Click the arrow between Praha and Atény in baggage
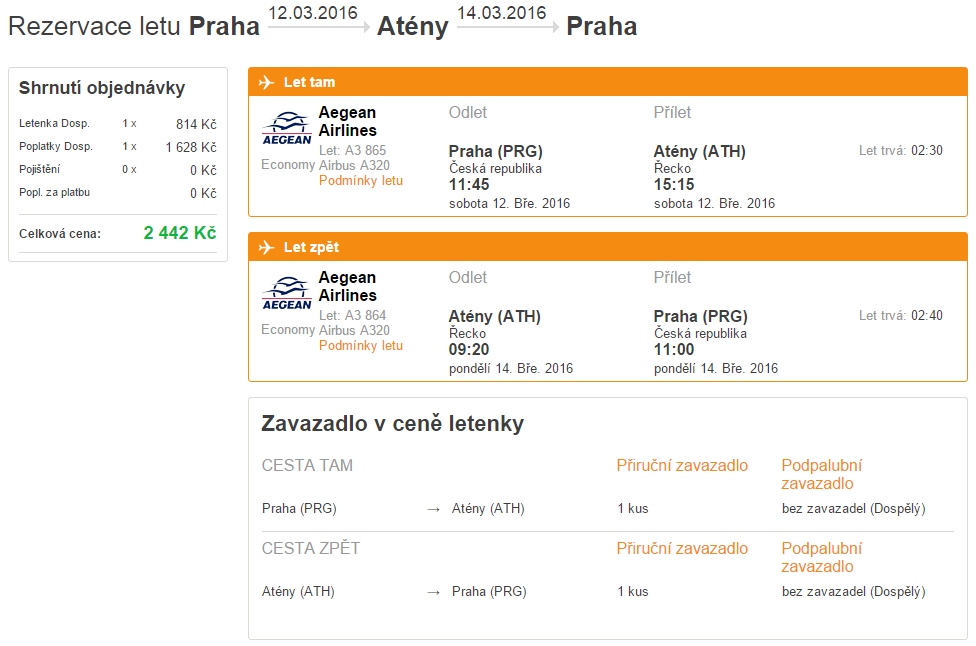This screenshot has height=646, width=976. 434,510
